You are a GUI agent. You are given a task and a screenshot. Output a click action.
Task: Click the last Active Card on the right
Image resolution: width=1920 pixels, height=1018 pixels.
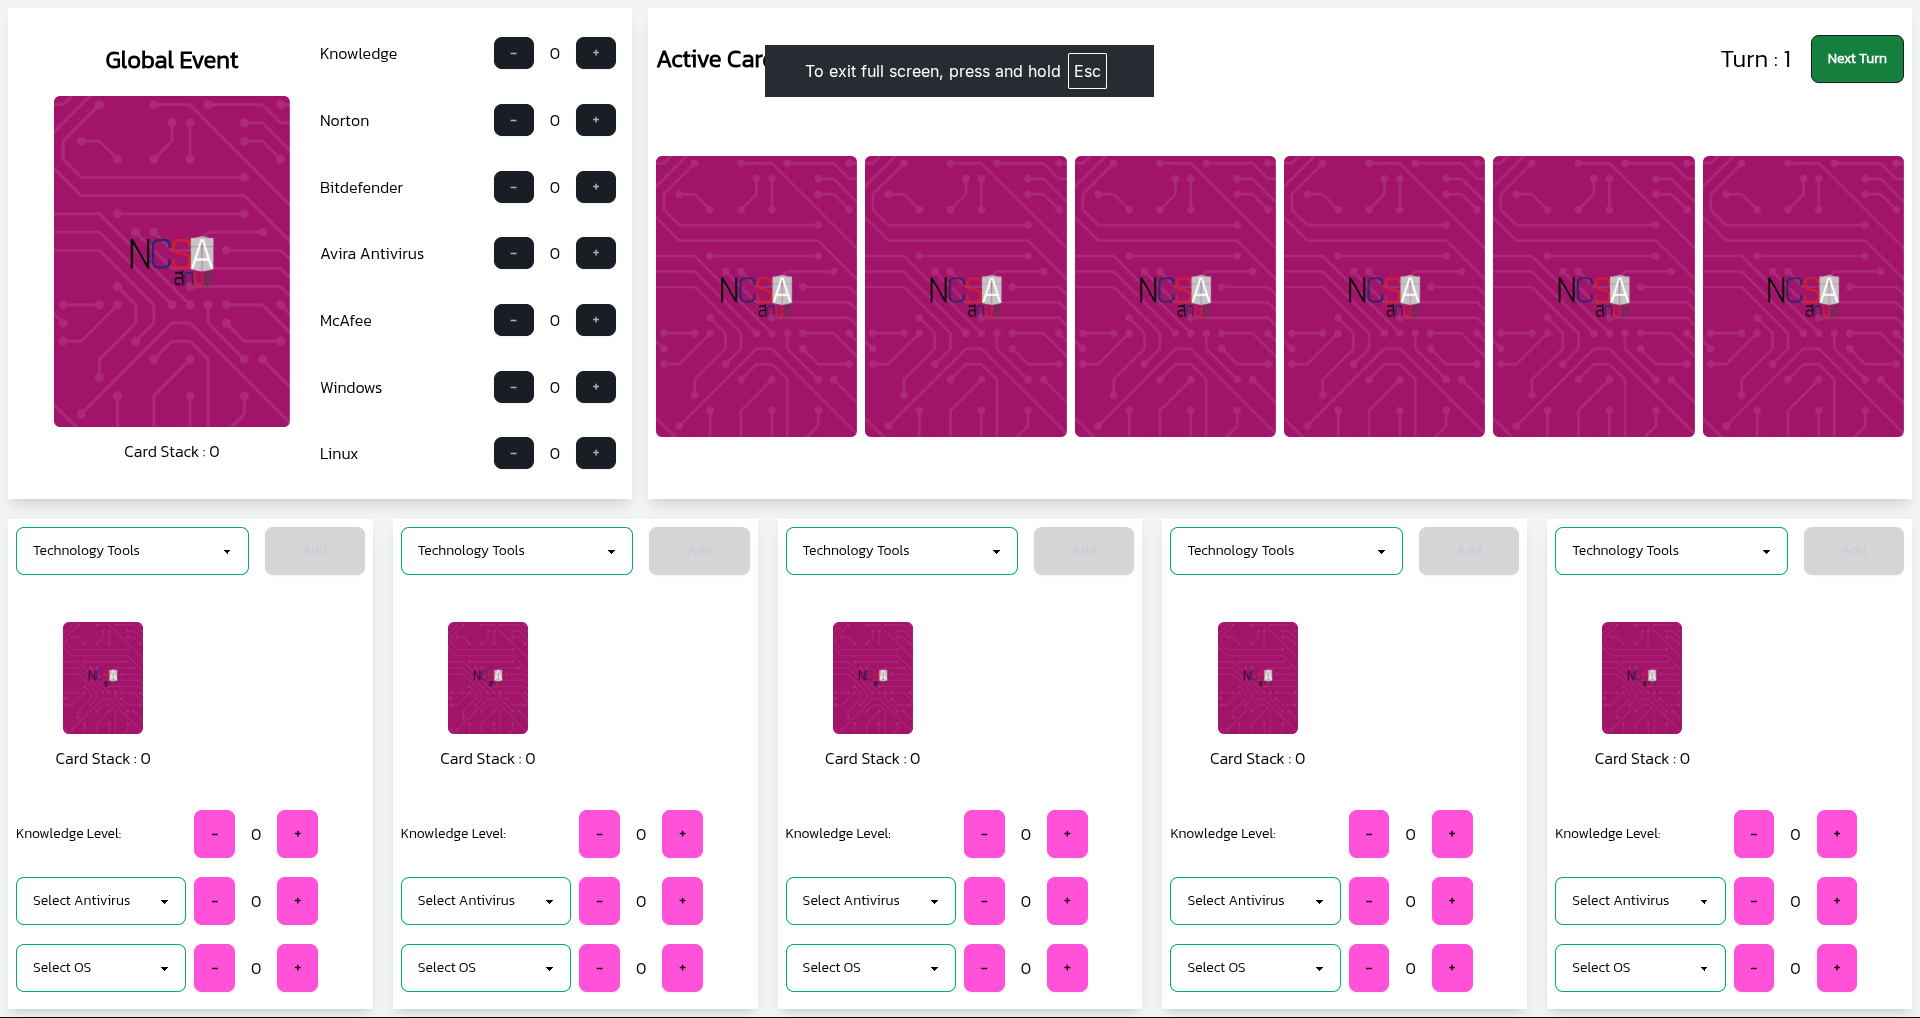point(1802,296)
